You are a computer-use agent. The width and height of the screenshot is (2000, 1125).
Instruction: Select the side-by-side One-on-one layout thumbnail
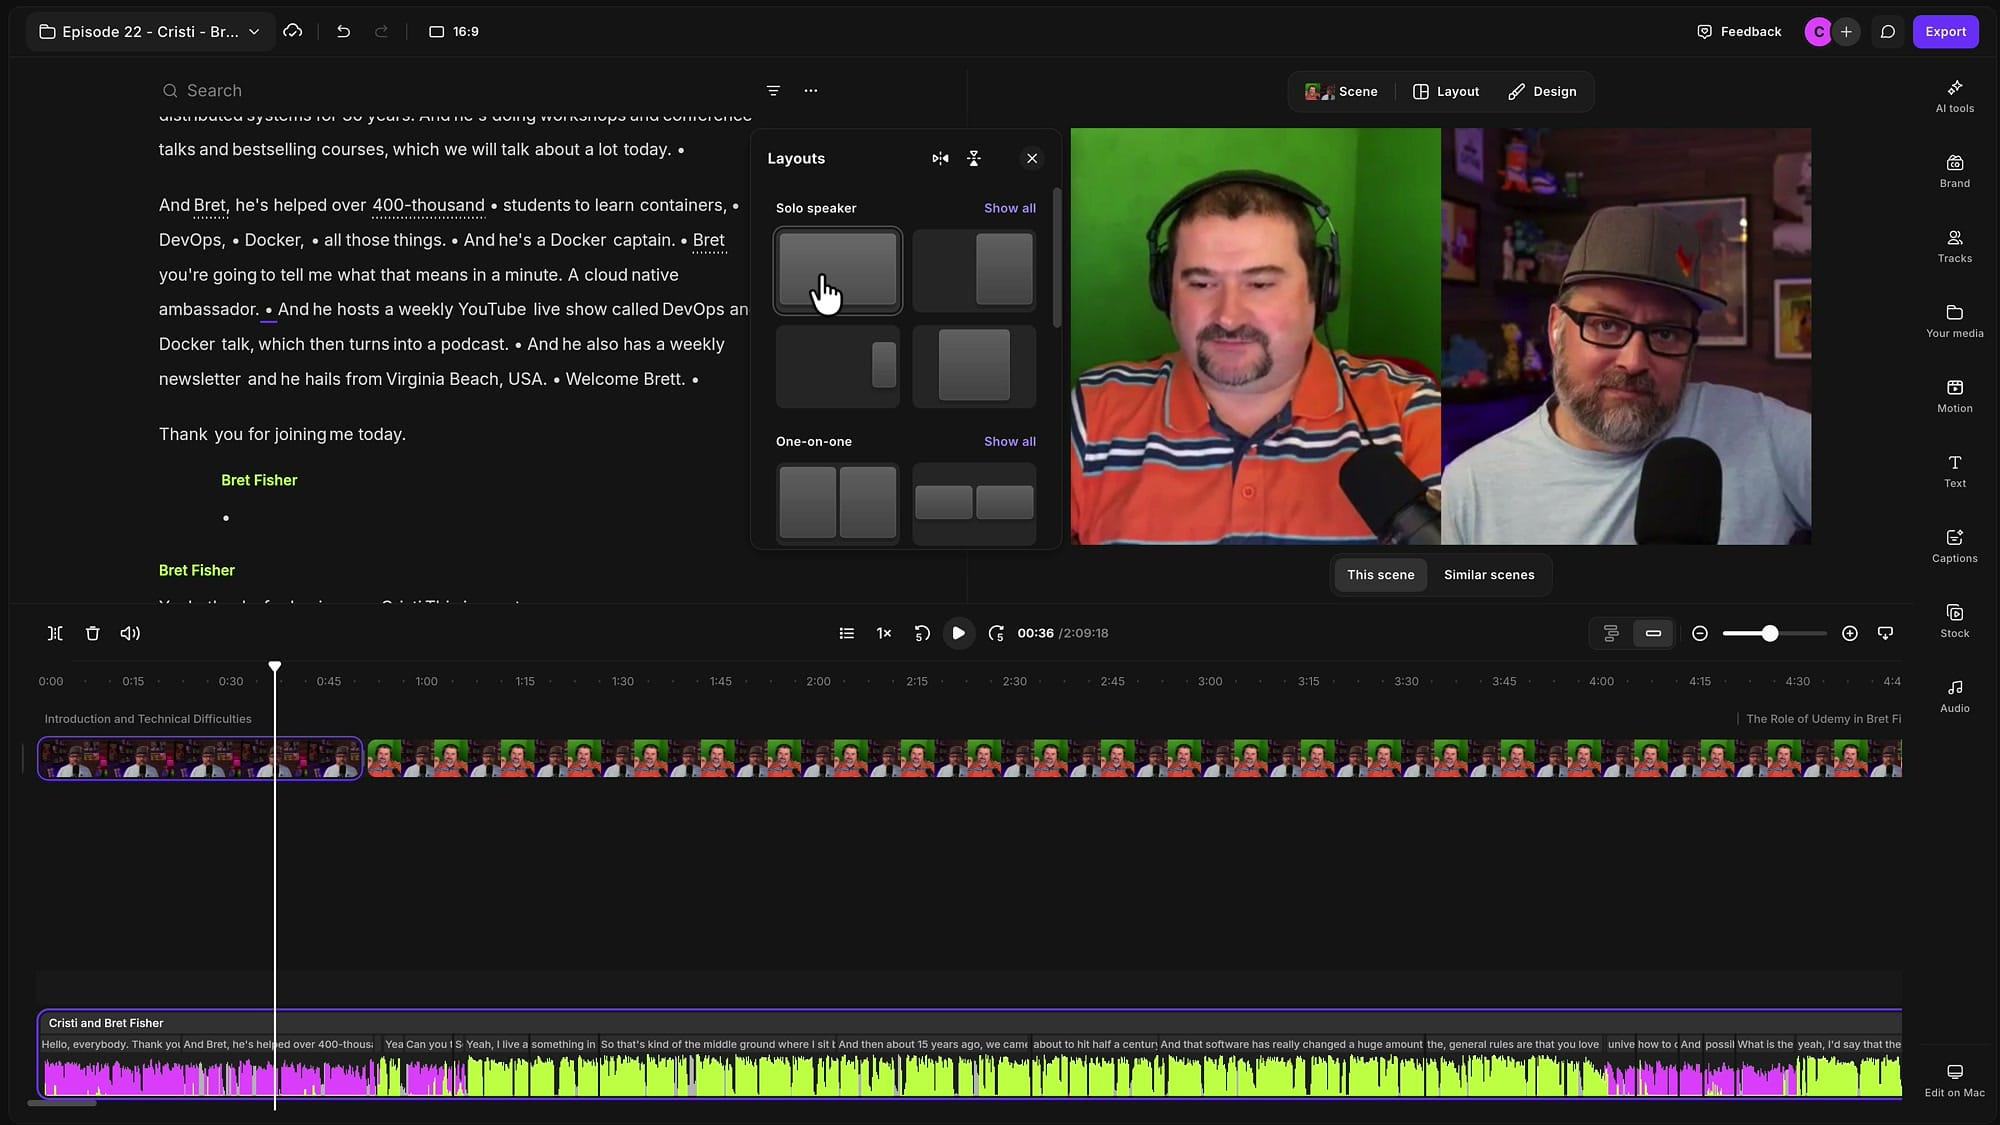(837, 503)
